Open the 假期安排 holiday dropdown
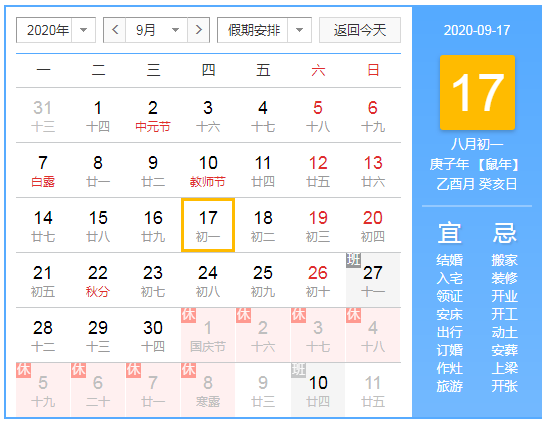Viewport: 547px width, 423px height. click(x=264, y=30)
